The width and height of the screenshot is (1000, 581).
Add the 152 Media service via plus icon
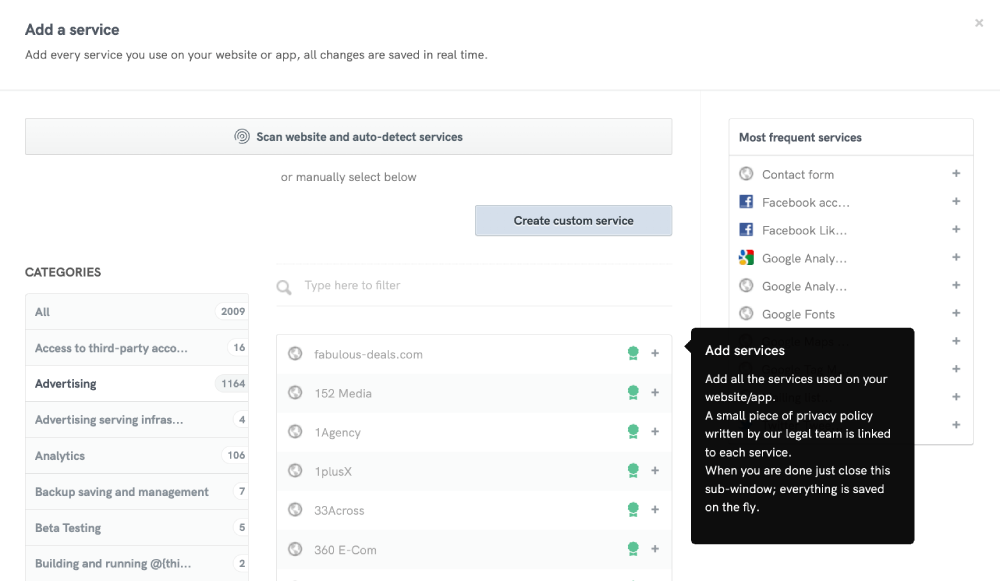[655, 393]
